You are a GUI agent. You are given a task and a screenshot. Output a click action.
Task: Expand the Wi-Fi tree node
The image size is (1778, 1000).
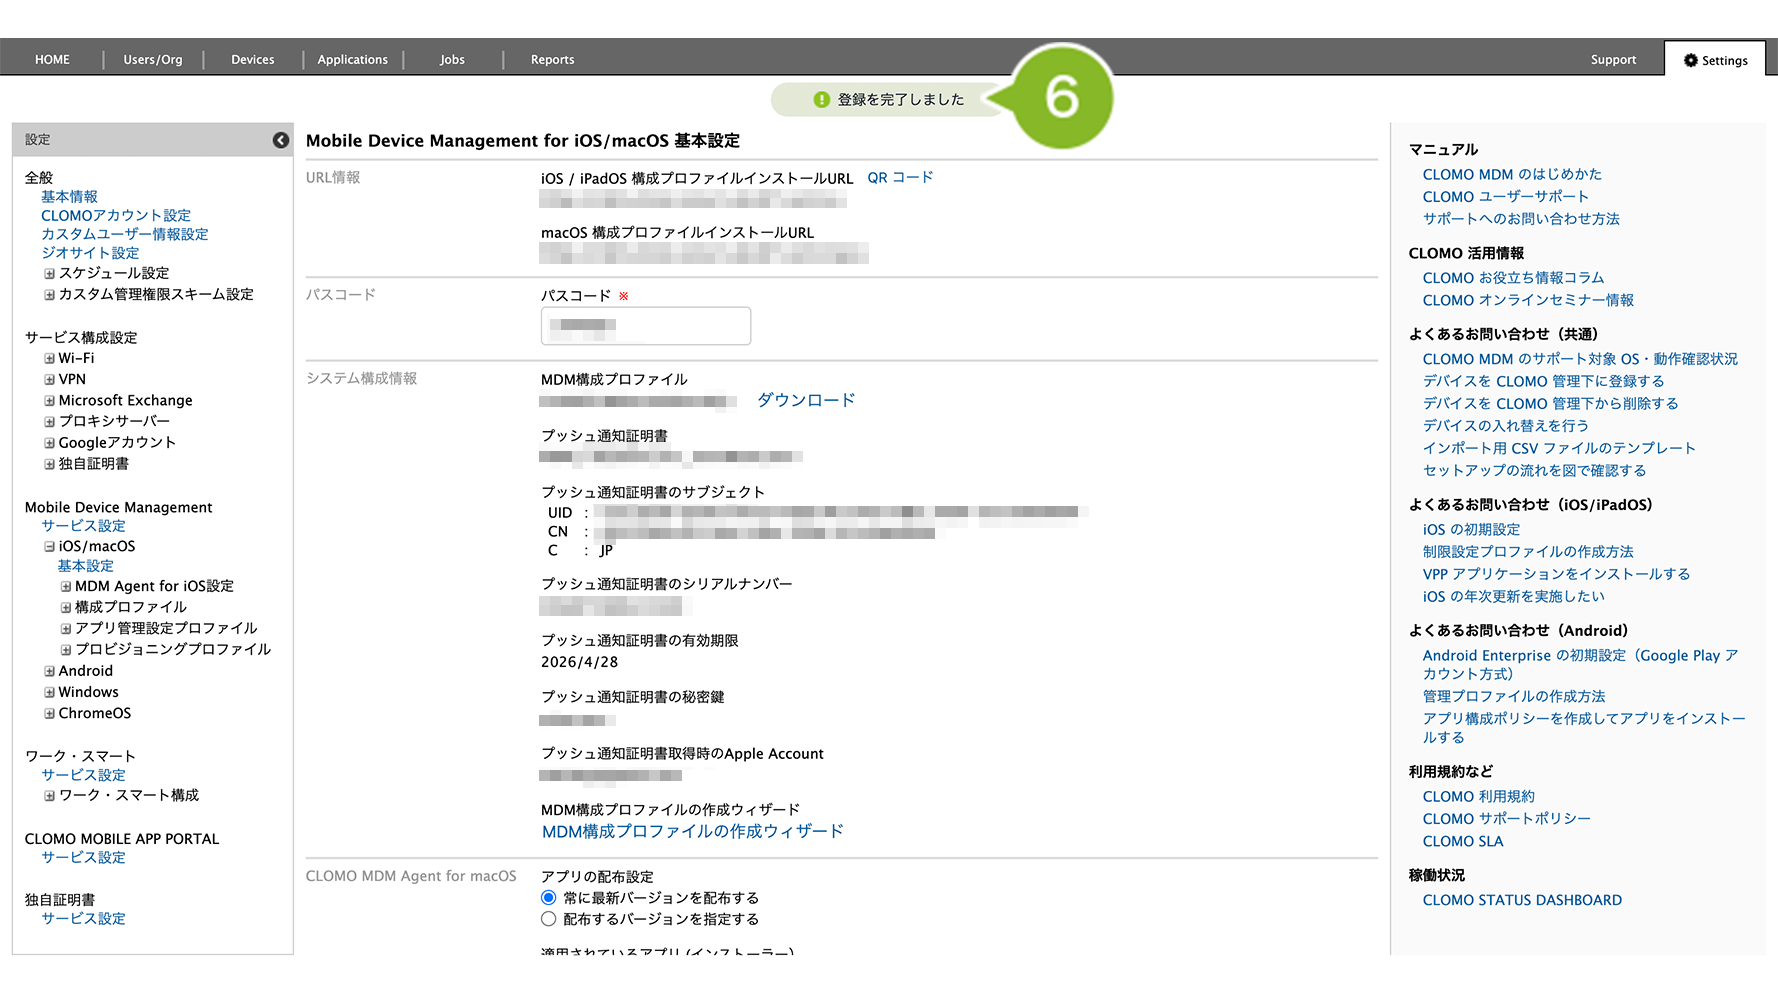tap(49, 358)
